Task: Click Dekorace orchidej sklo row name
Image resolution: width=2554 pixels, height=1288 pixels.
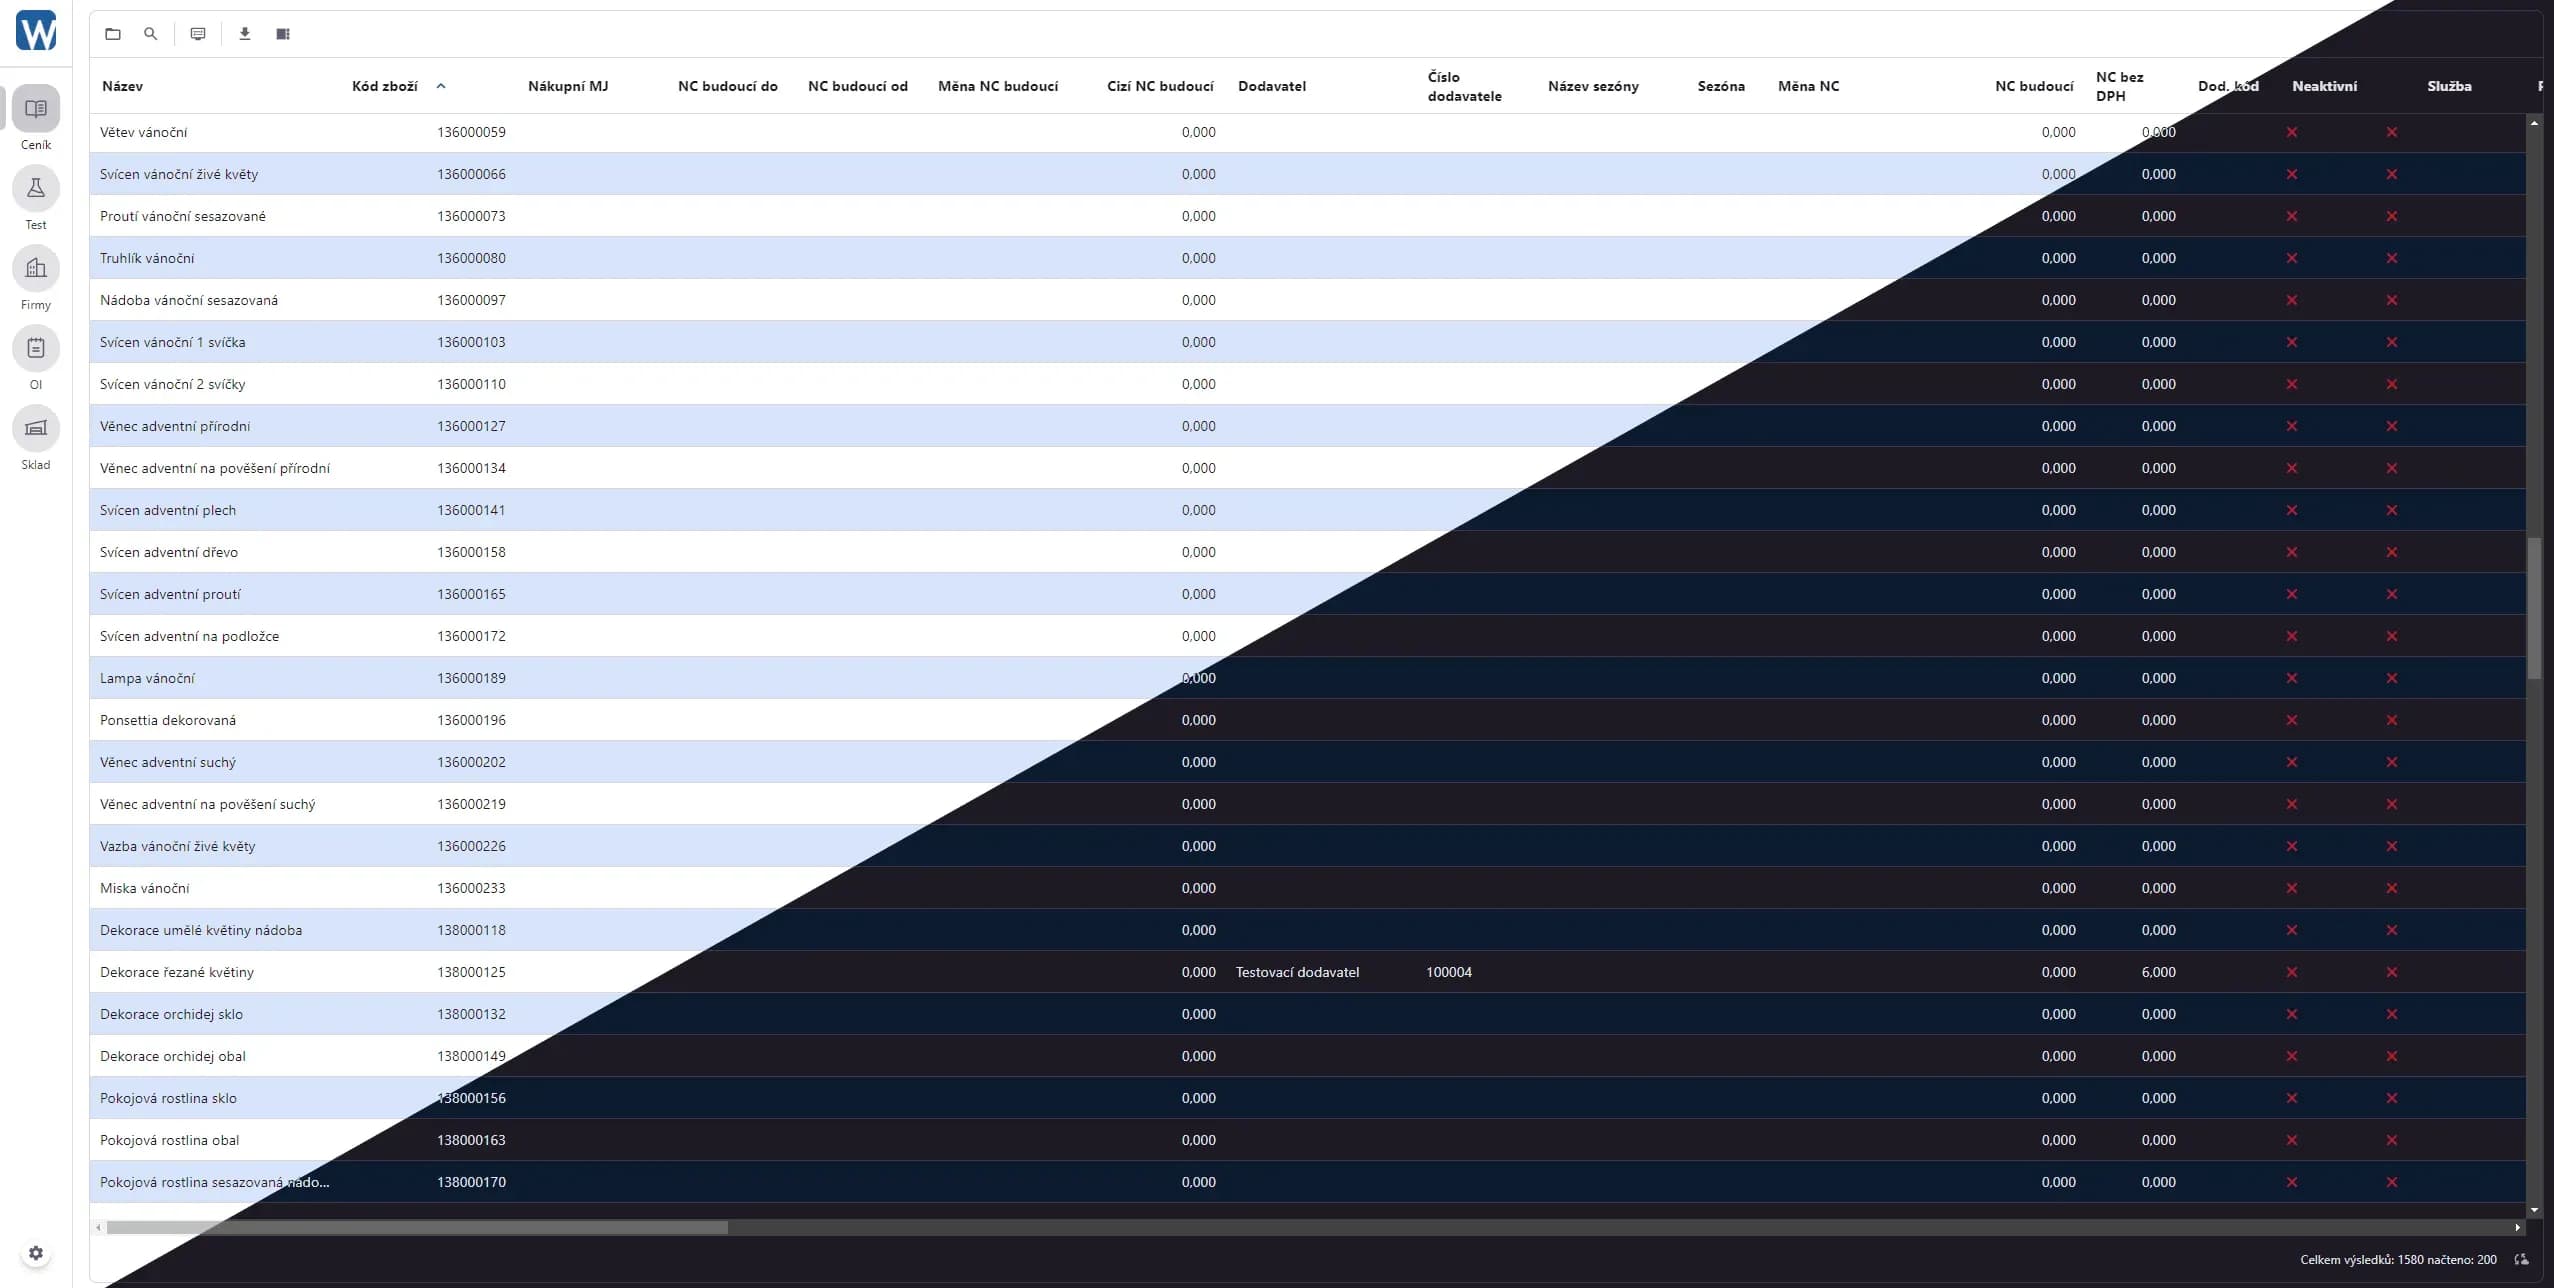Action: point(171,1014)
